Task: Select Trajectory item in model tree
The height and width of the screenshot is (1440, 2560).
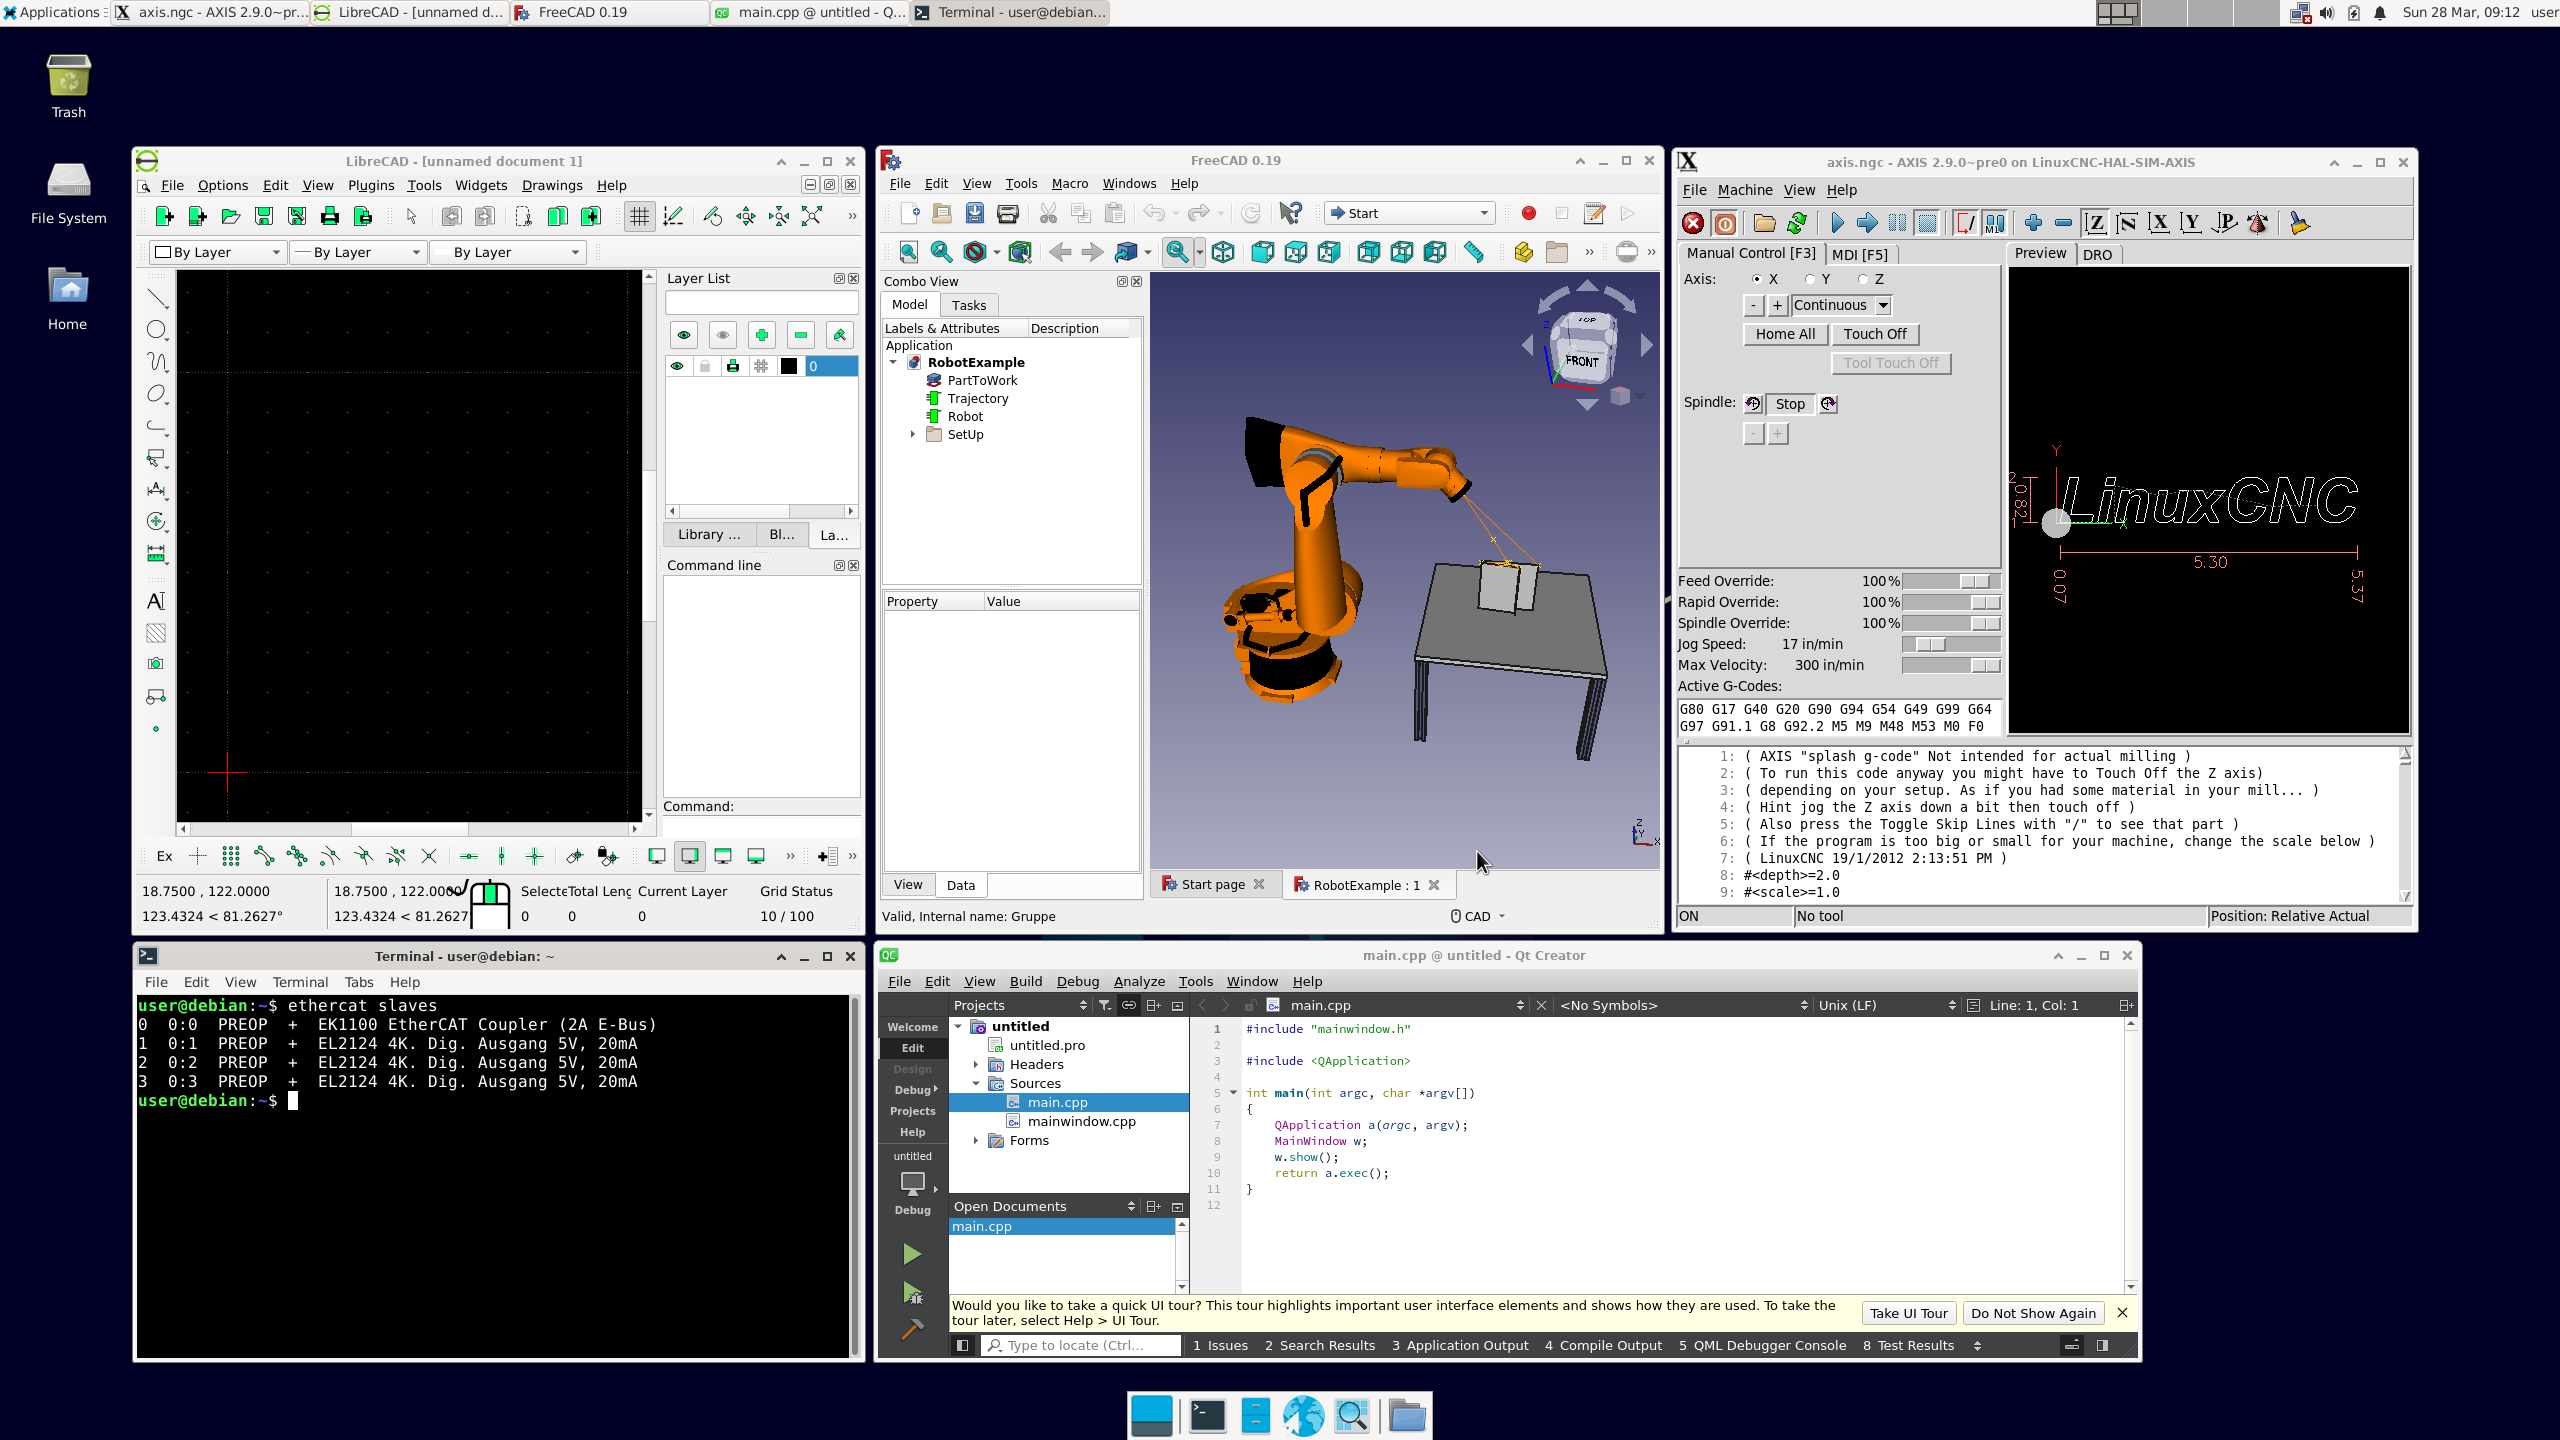Action: point(977,398)
